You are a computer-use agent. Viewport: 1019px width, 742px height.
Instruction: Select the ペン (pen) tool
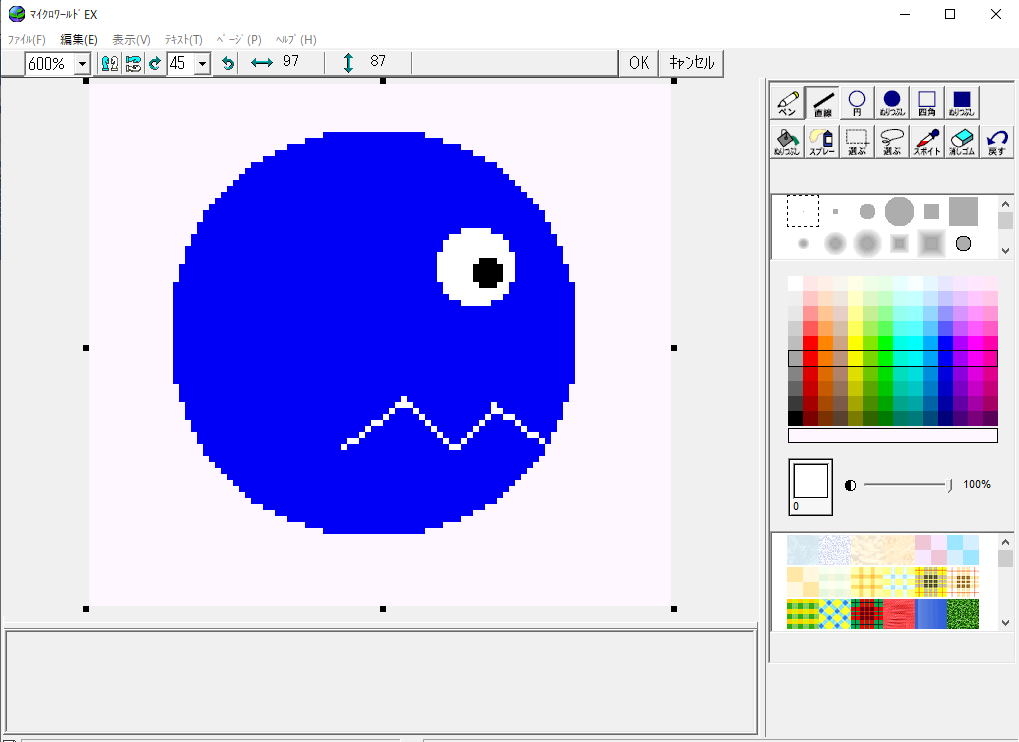(787, 103)
